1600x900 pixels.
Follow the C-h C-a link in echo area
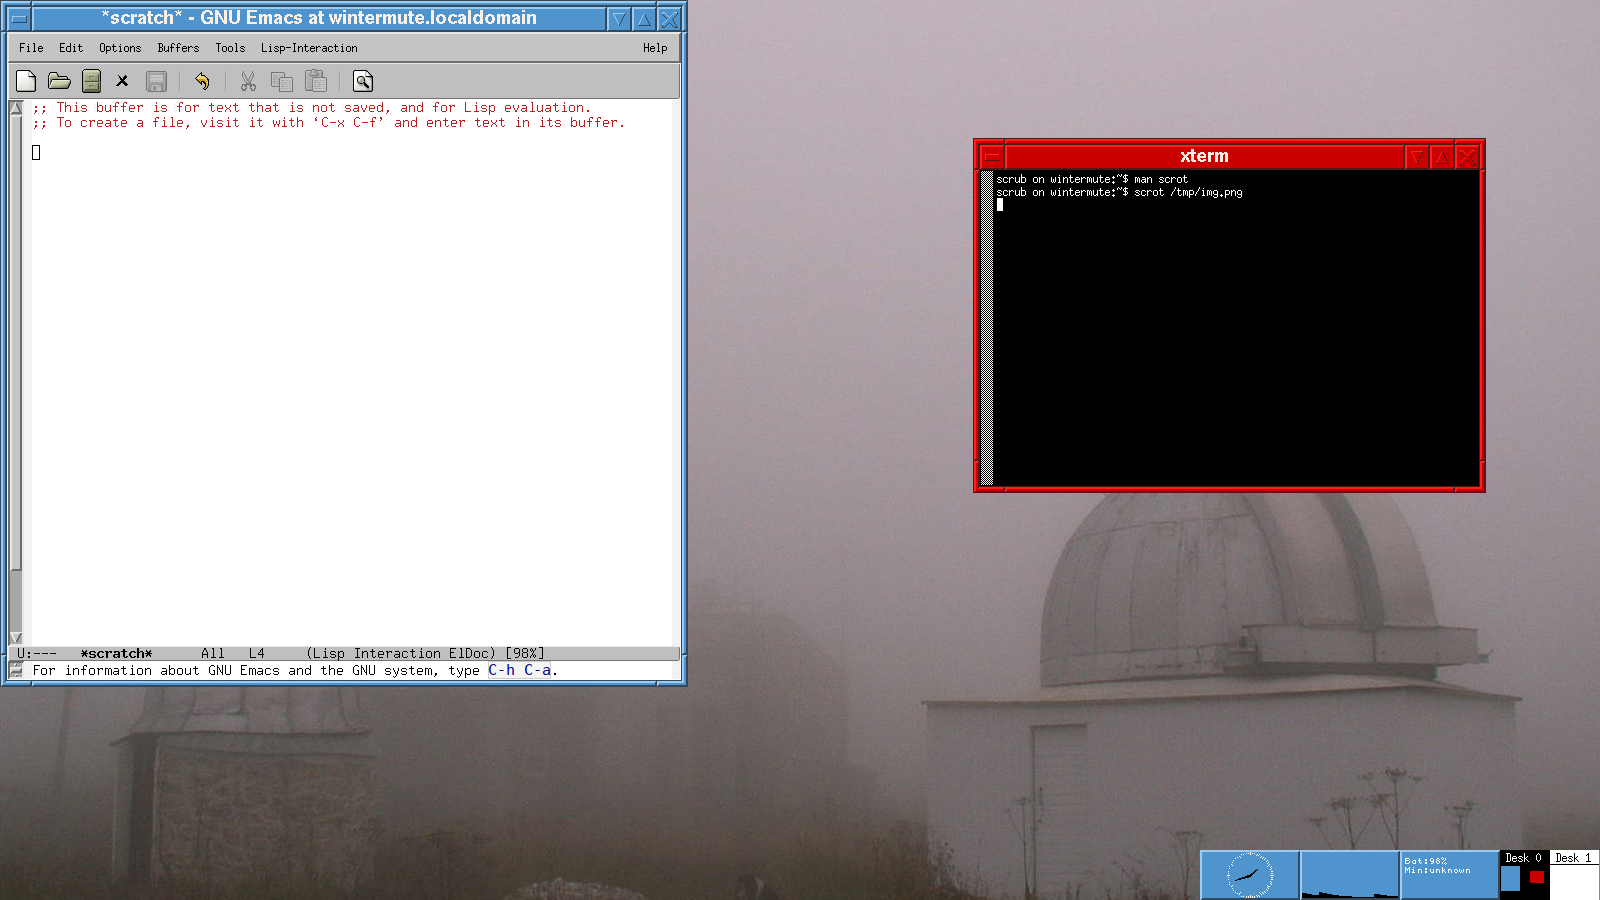[x=519, y=671]
